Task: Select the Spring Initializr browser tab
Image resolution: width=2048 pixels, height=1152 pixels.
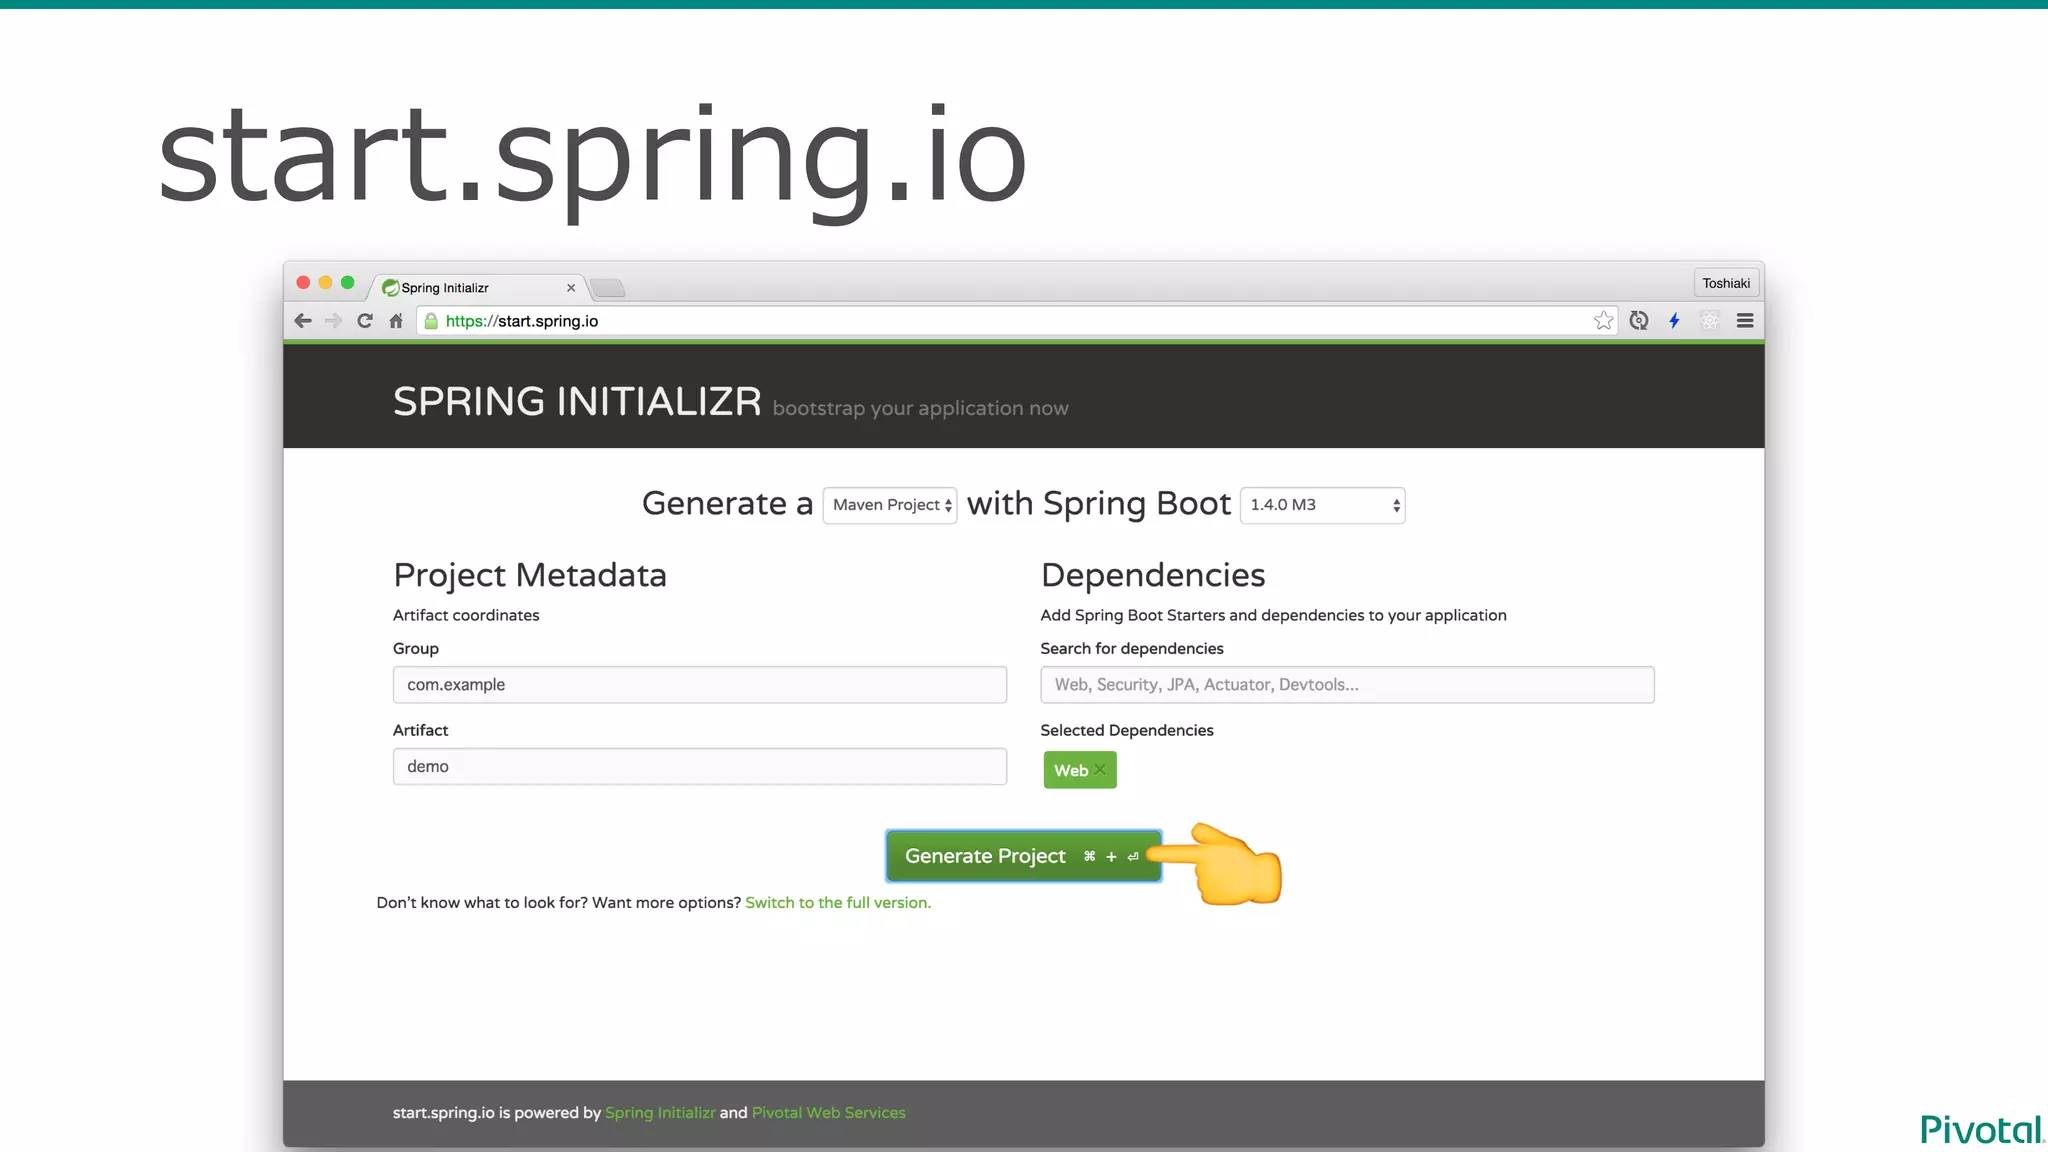Action: point(476,288)
